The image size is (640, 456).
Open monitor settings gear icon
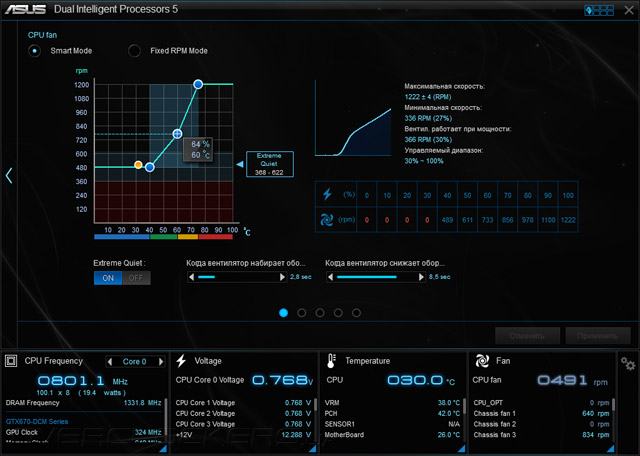tap(628, 363)
